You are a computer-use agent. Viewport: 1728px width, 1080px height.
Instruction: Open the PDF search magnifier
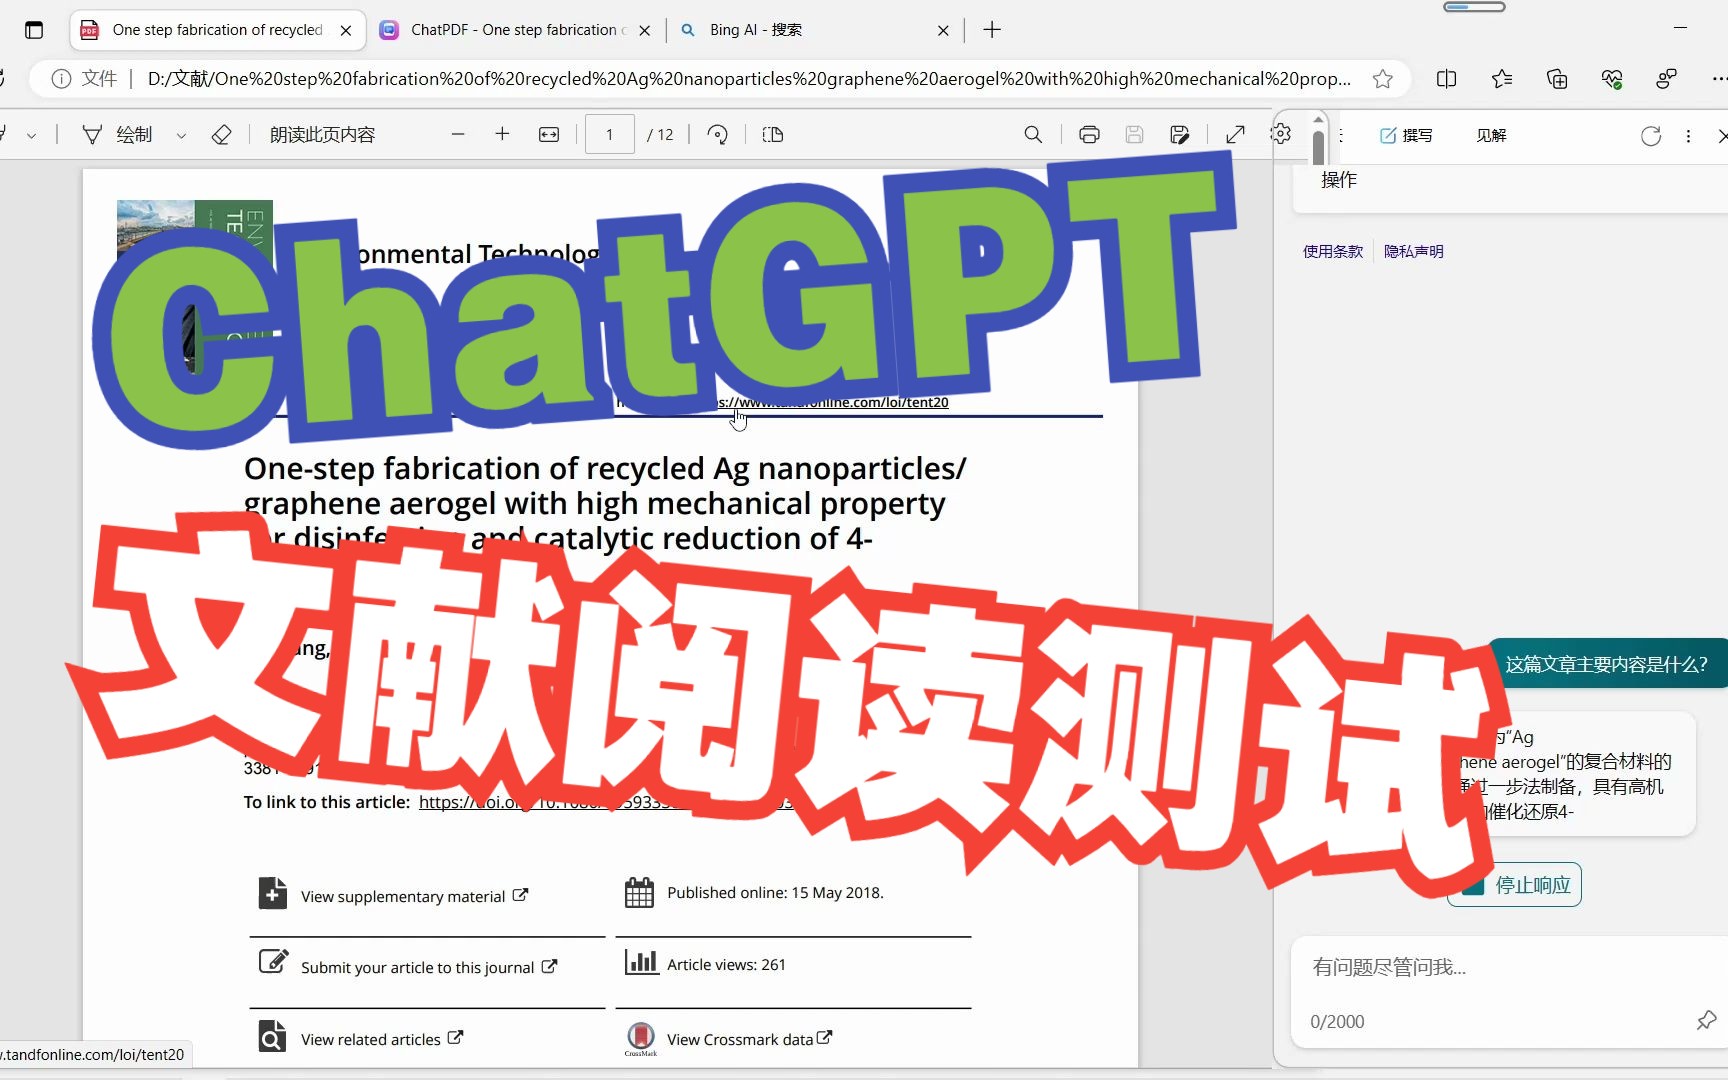[1033, 135]
